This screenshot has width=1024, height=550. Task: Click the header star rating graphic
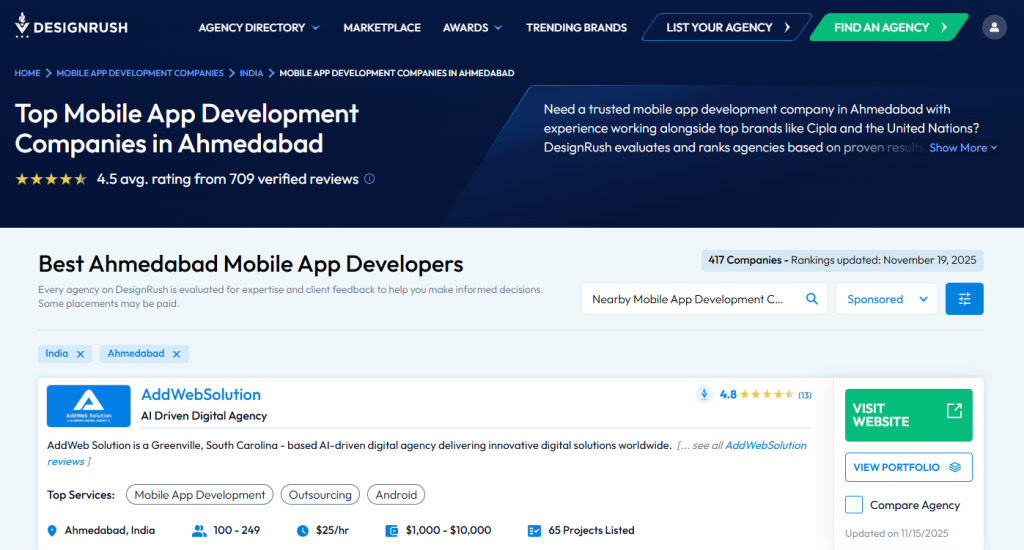tap(51, 179)
